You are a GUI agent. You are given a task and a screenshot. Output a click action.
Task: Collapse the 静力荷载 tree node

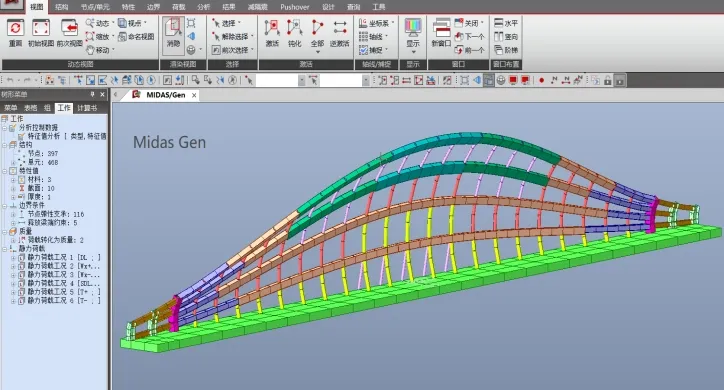pyautogui.click(x=5, y=249)
